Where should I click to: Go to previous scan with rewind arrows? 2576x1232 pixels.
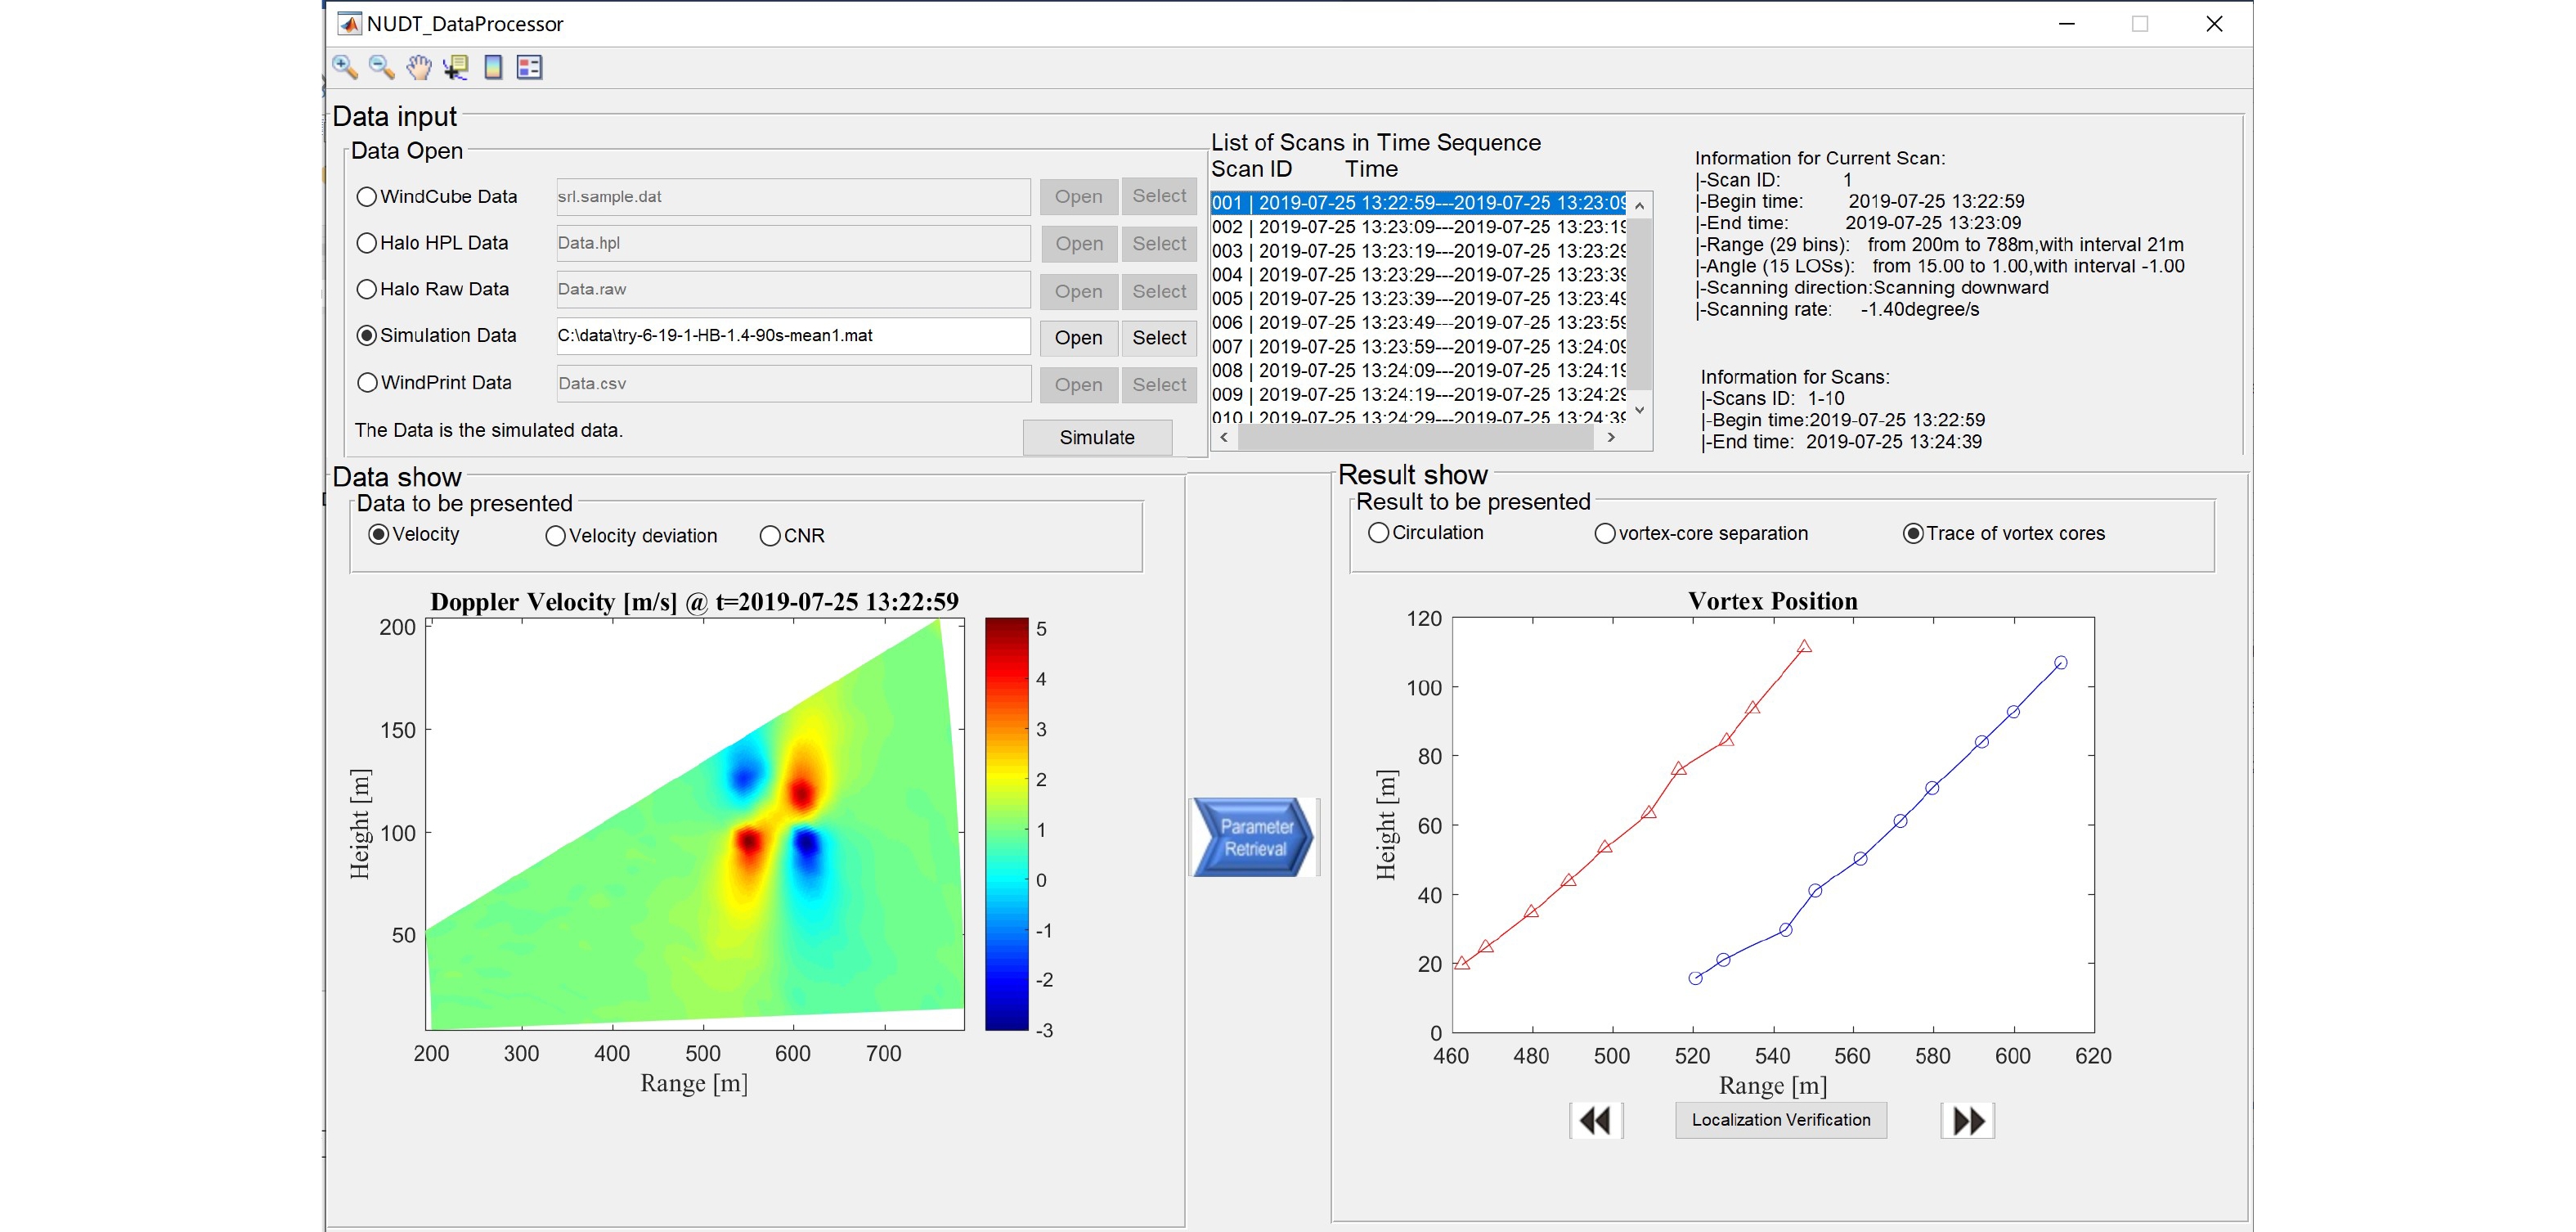click(x=1596, y=1120)
